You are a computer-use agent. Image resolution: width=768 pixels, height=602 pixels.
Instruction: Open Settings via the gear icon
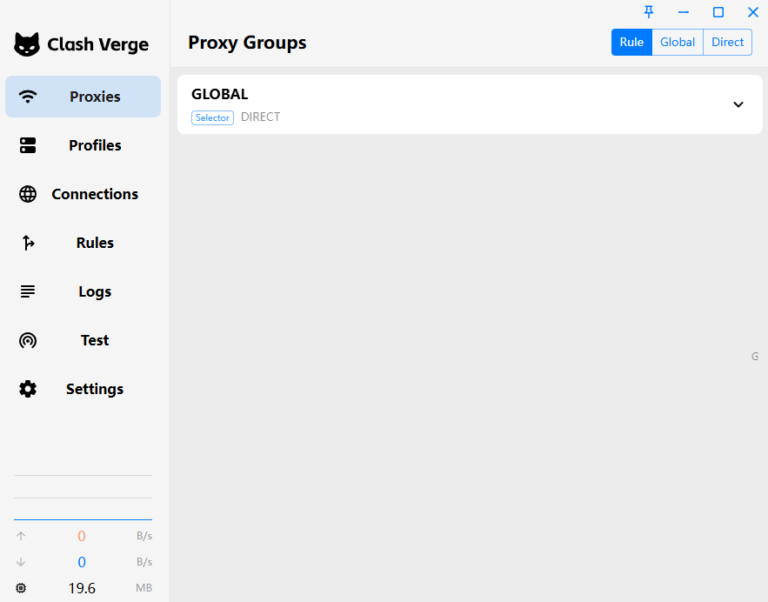[28, 389]
